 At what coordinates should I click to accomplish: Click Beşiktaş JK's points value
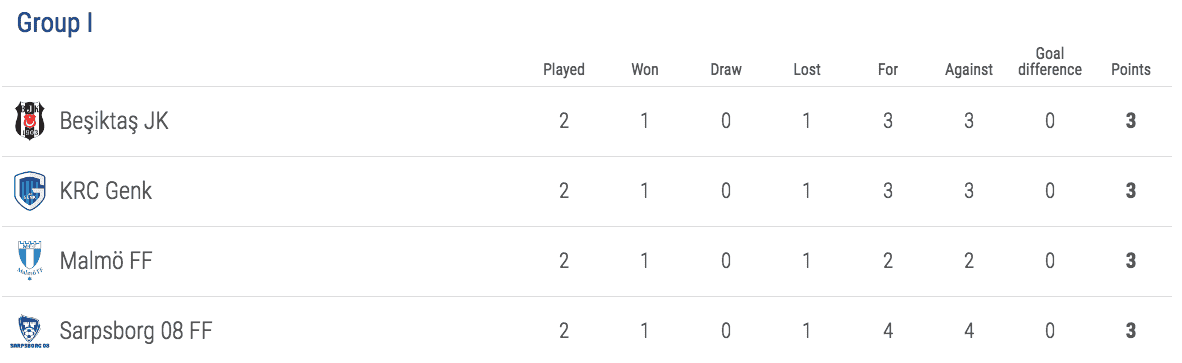[x=1131, y=121]
